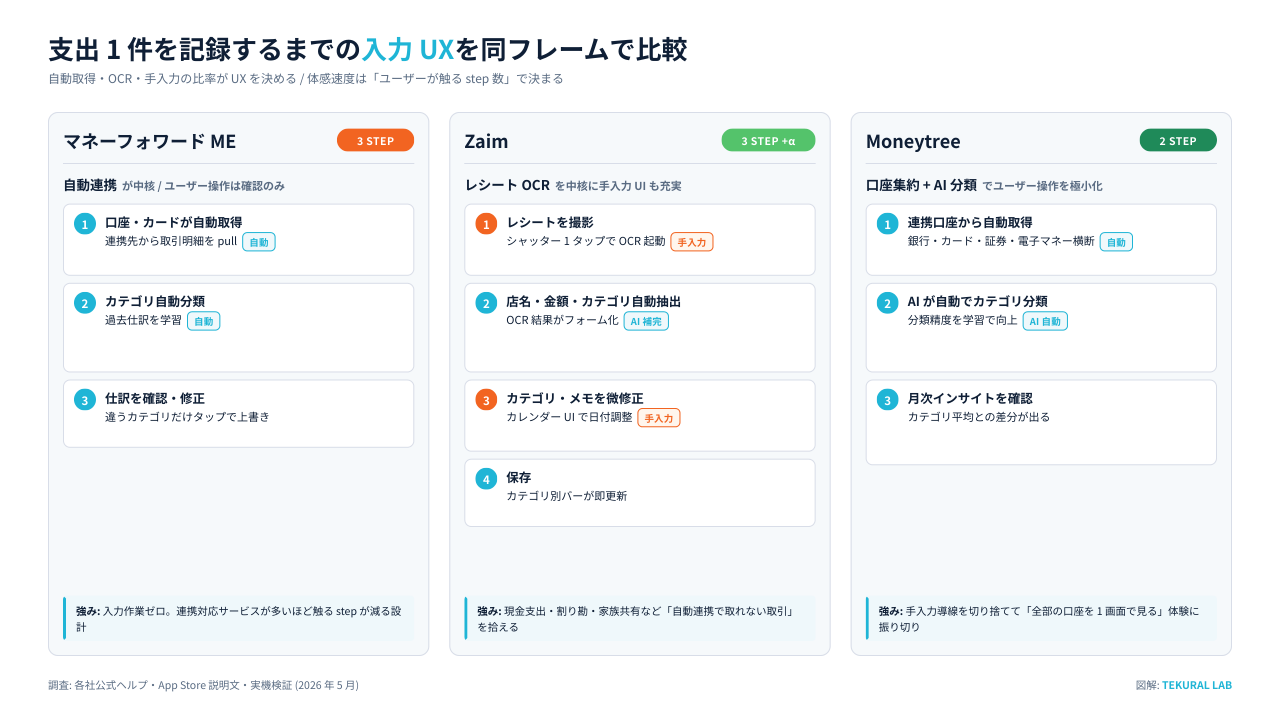Click step 2 circle beside カテゴリ自動分類
The image size is (1280, 720).
click(85, 303)
